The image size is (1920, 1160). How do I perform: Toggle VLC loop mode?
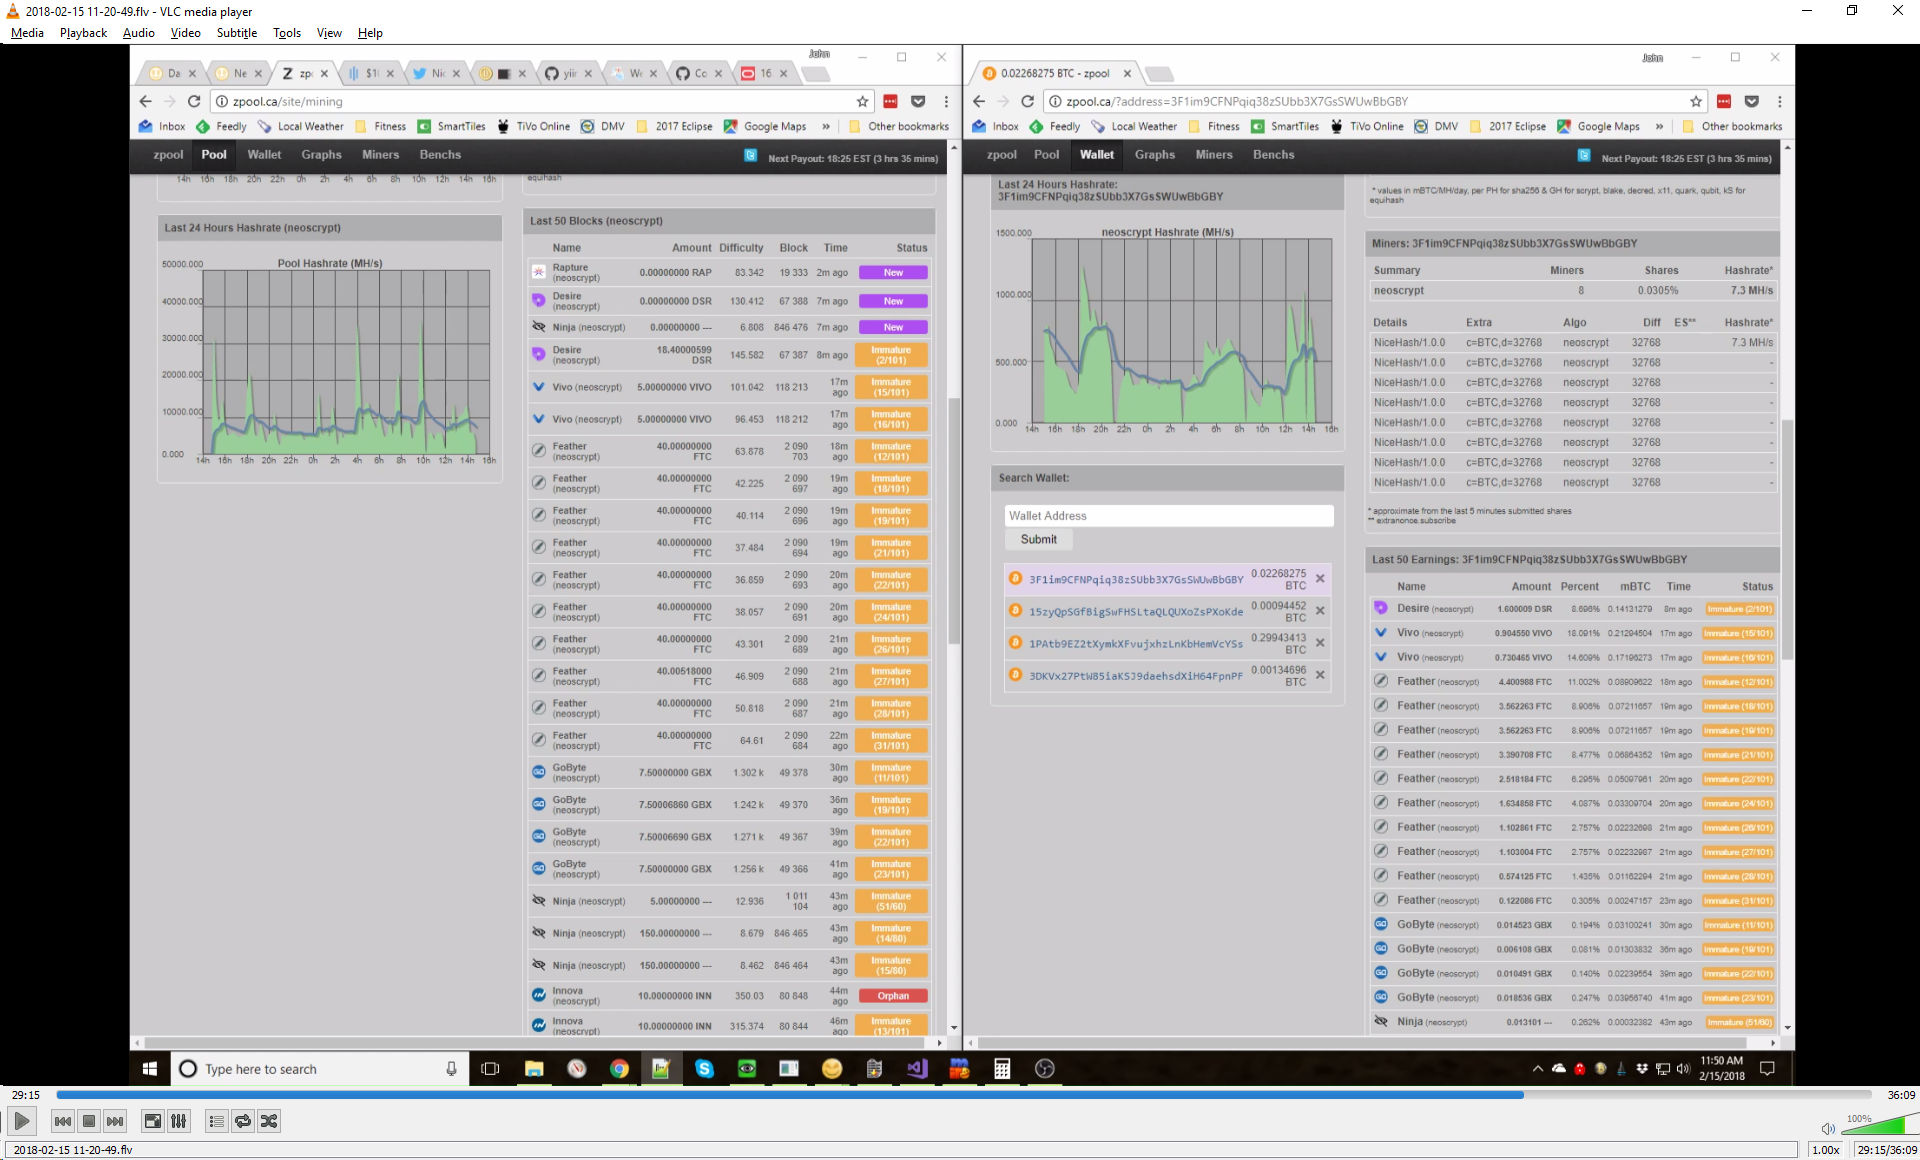point(242,1121)
